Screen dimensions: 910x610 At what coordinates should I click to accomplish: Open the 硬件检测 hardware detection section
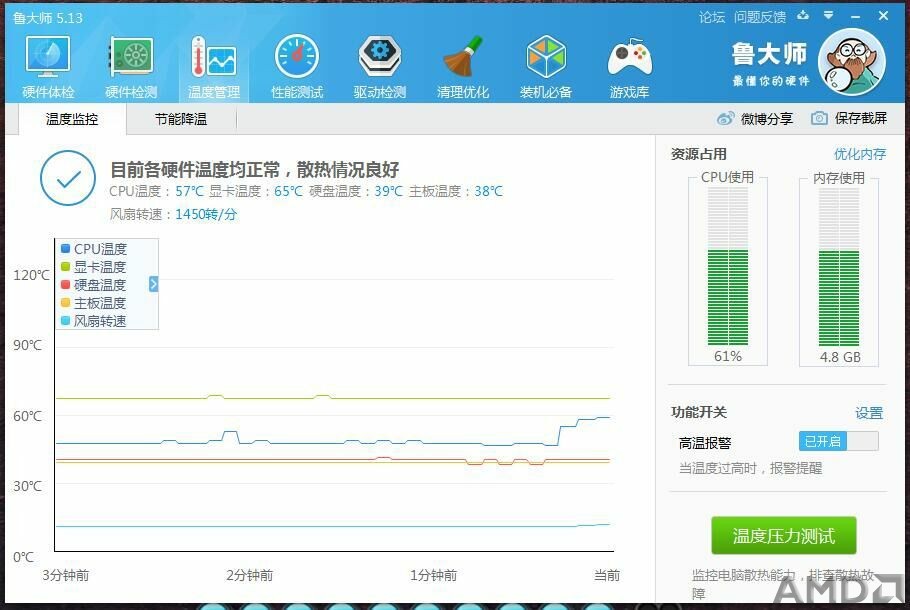tap(131, 66)
